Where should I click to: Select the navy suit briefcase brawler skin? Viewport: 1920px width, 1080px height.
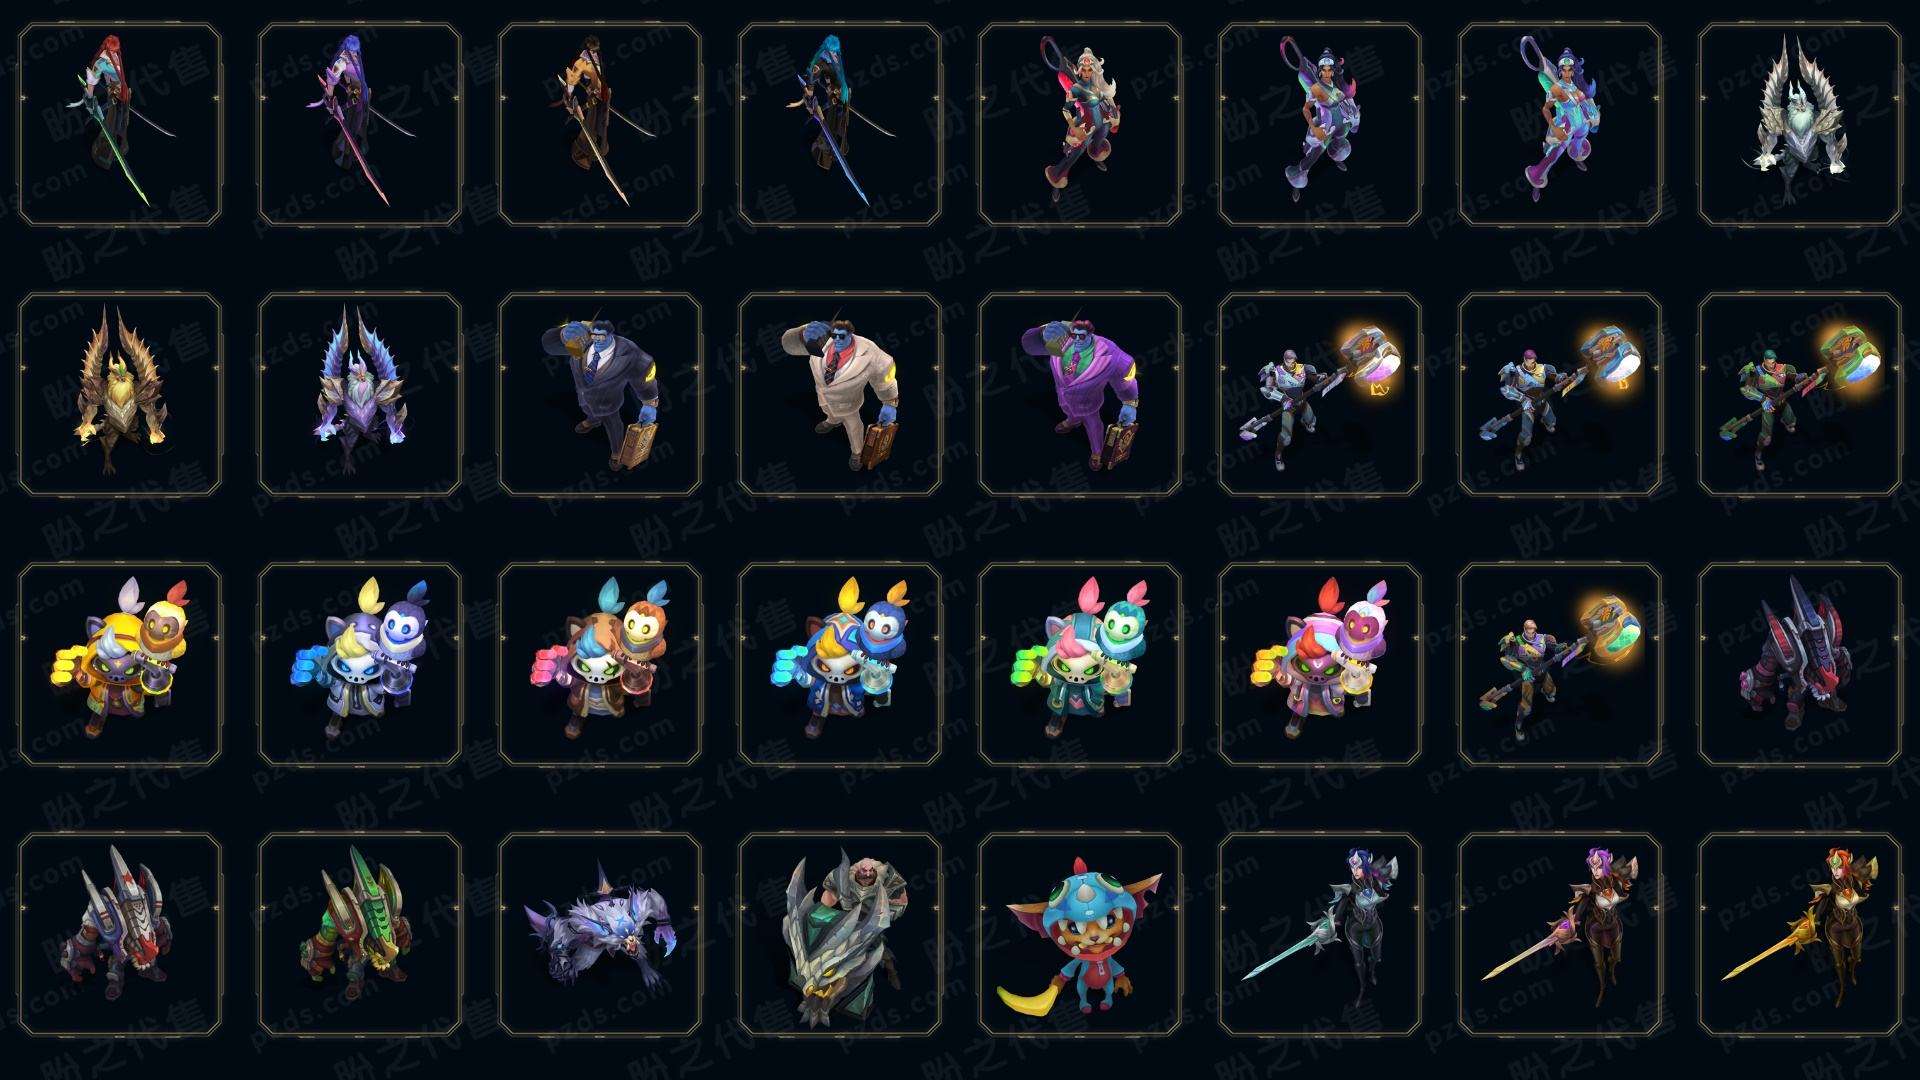(600, 394)
